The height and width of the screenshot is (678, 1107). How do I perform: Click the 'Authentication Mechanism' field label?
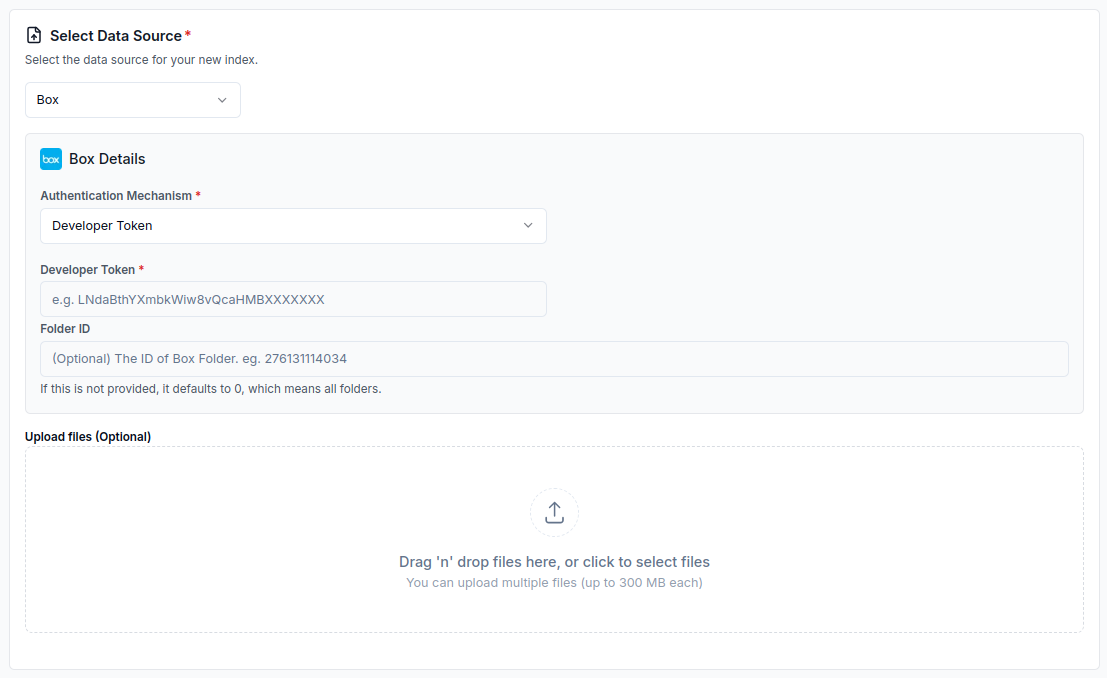(x=116, y=196)
